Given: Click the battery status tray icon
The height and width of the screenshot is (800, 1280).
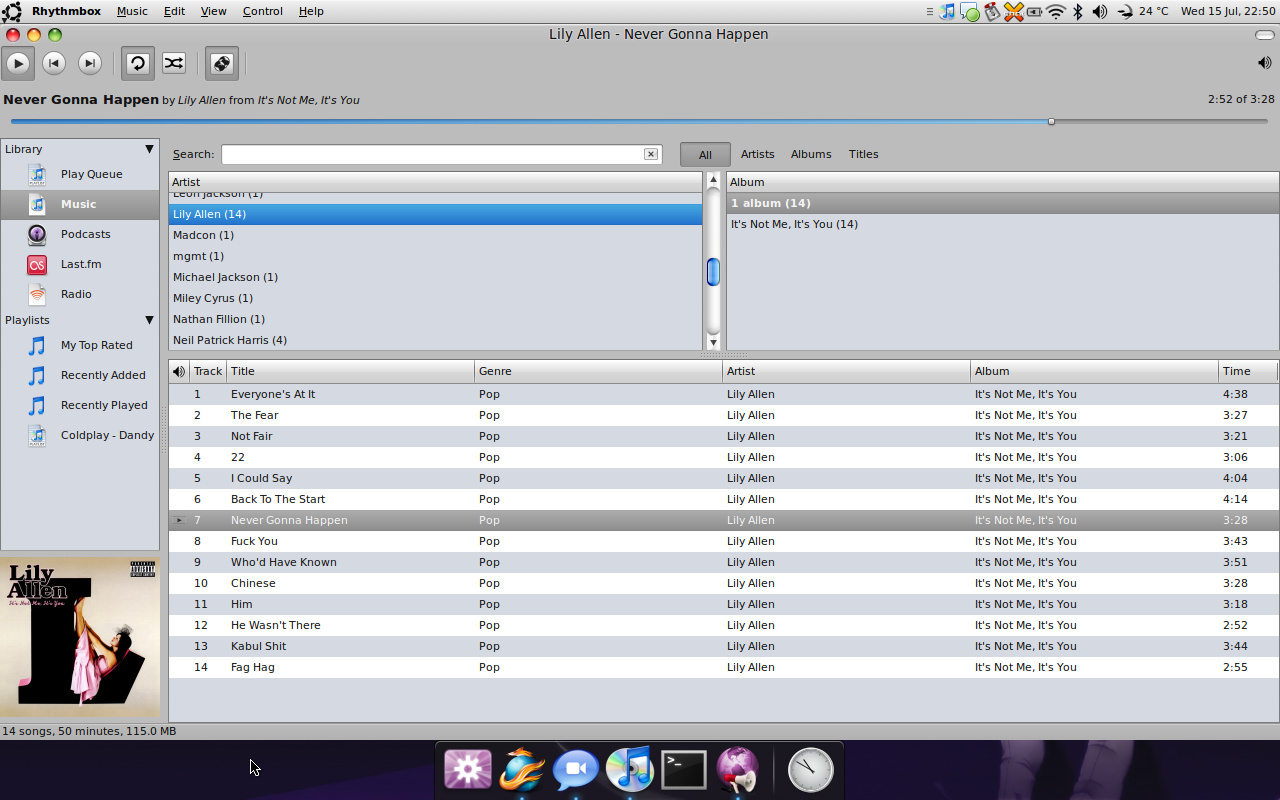Looking at the screenshot, I should click(1034, 12).
